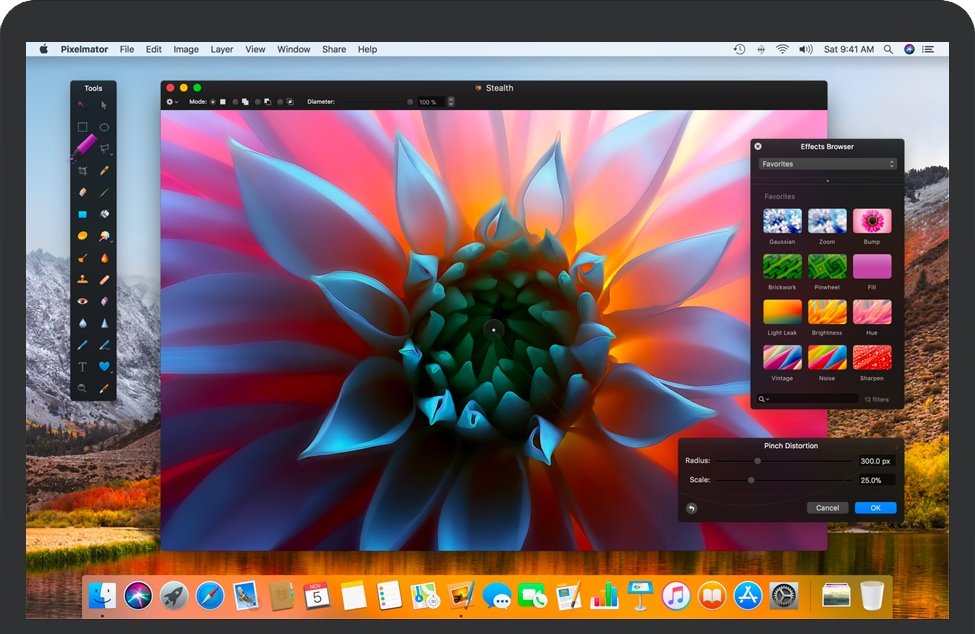This screenshot has width=975, height=634.
Task: Open the Layer menu
Action: [x=222, y=49]
